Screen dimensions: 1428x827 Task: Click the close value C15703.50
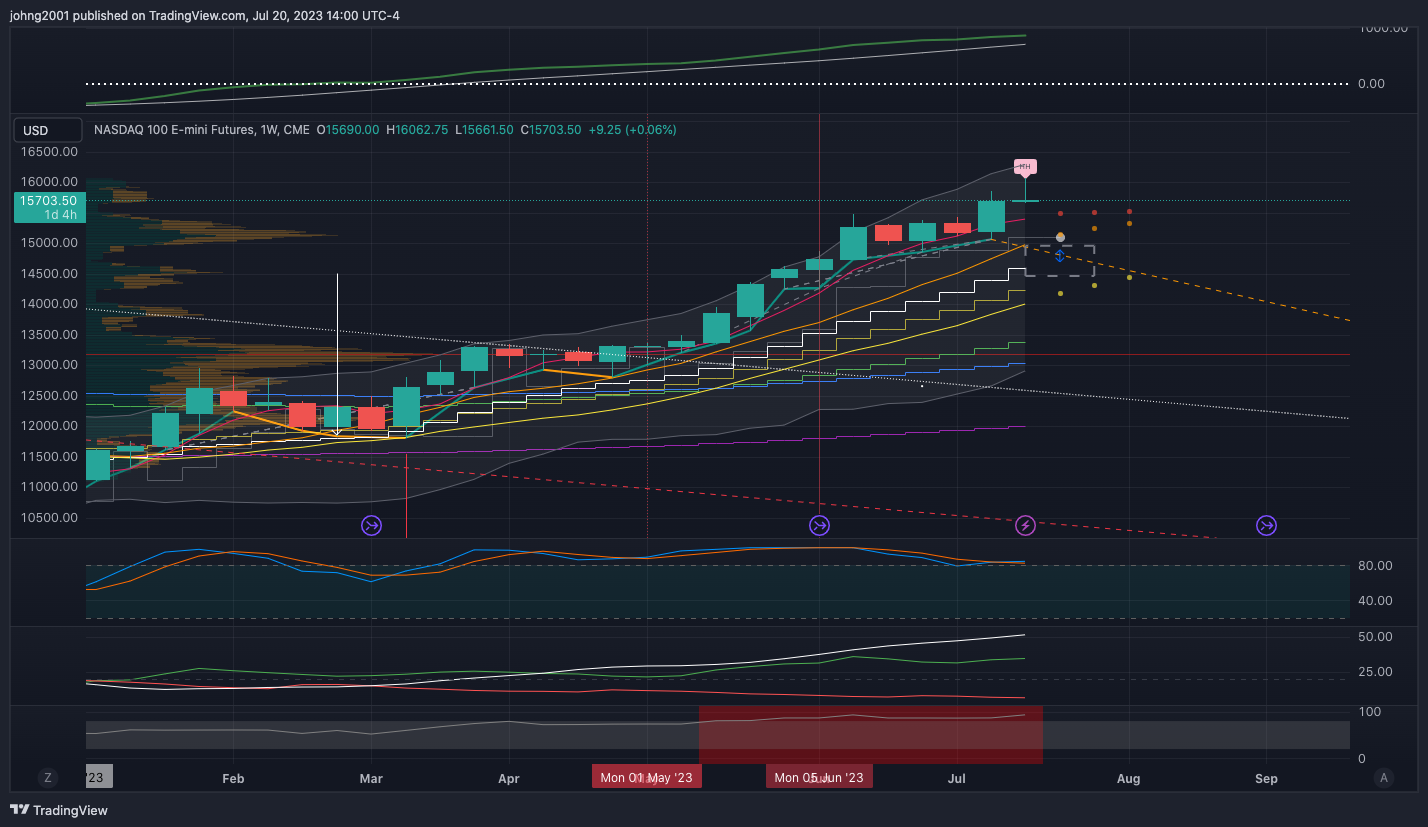tap(550, 130)
